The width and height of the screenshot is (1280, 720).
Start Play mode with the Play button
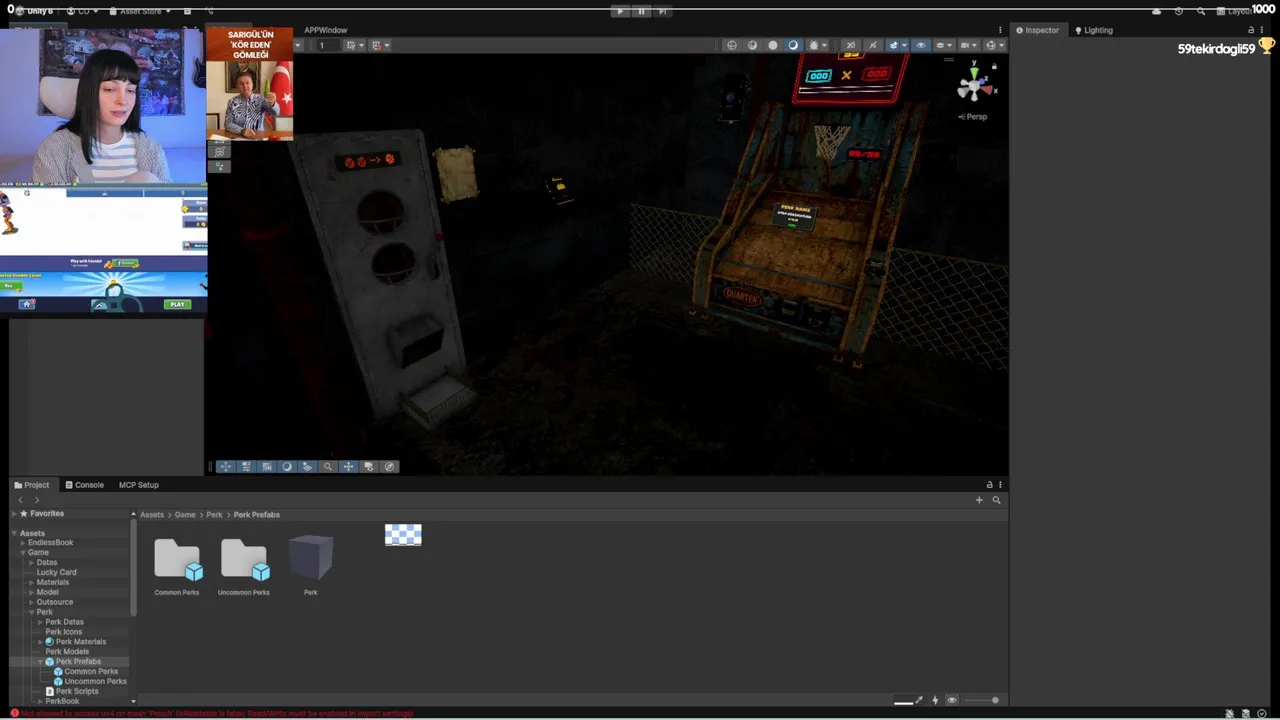coord(620,11)
